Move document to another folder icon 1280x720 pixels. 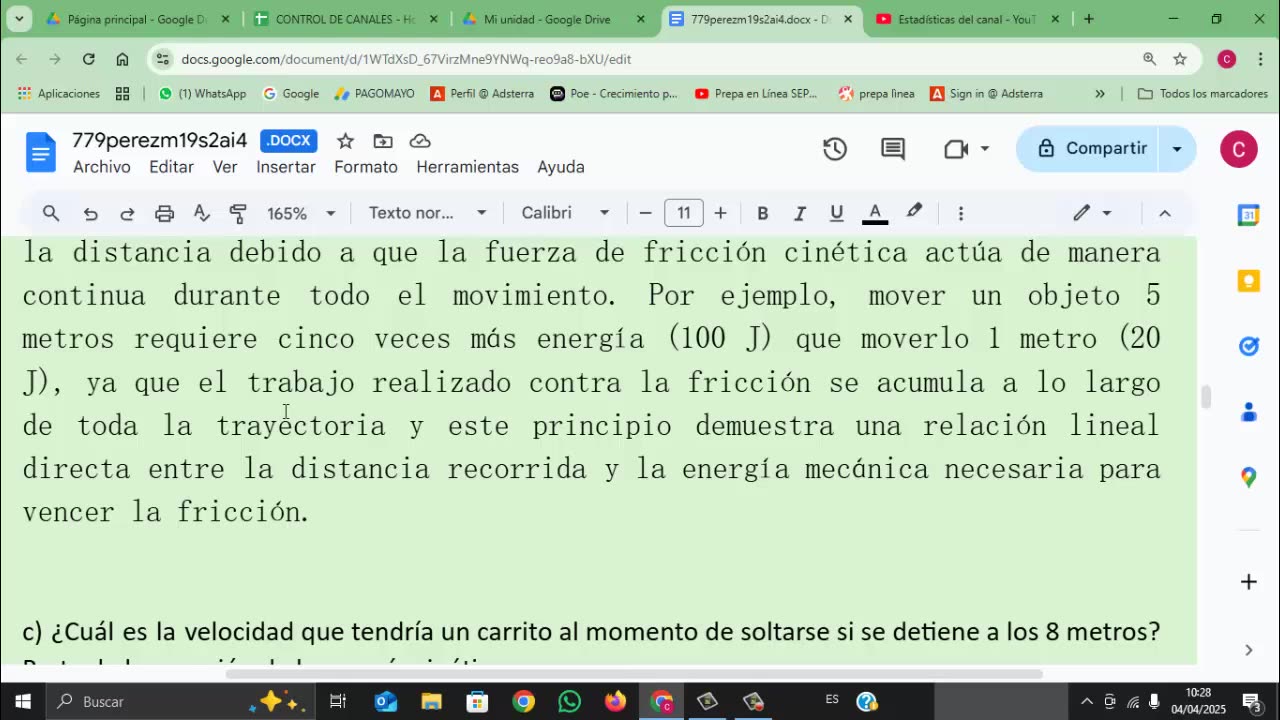[382, 141]
